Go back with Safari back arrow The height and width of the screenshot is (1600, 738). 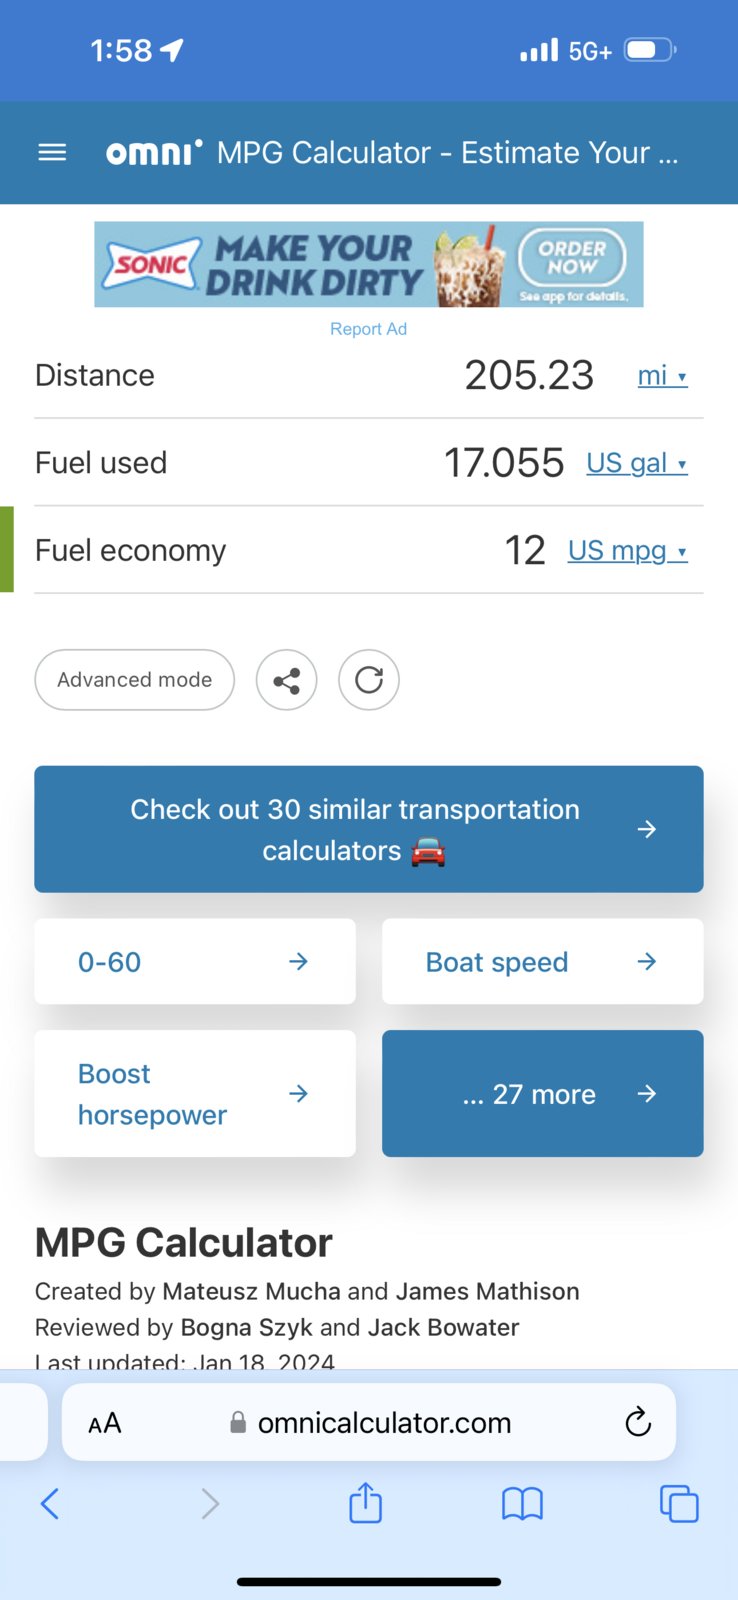click(50, 1503)
